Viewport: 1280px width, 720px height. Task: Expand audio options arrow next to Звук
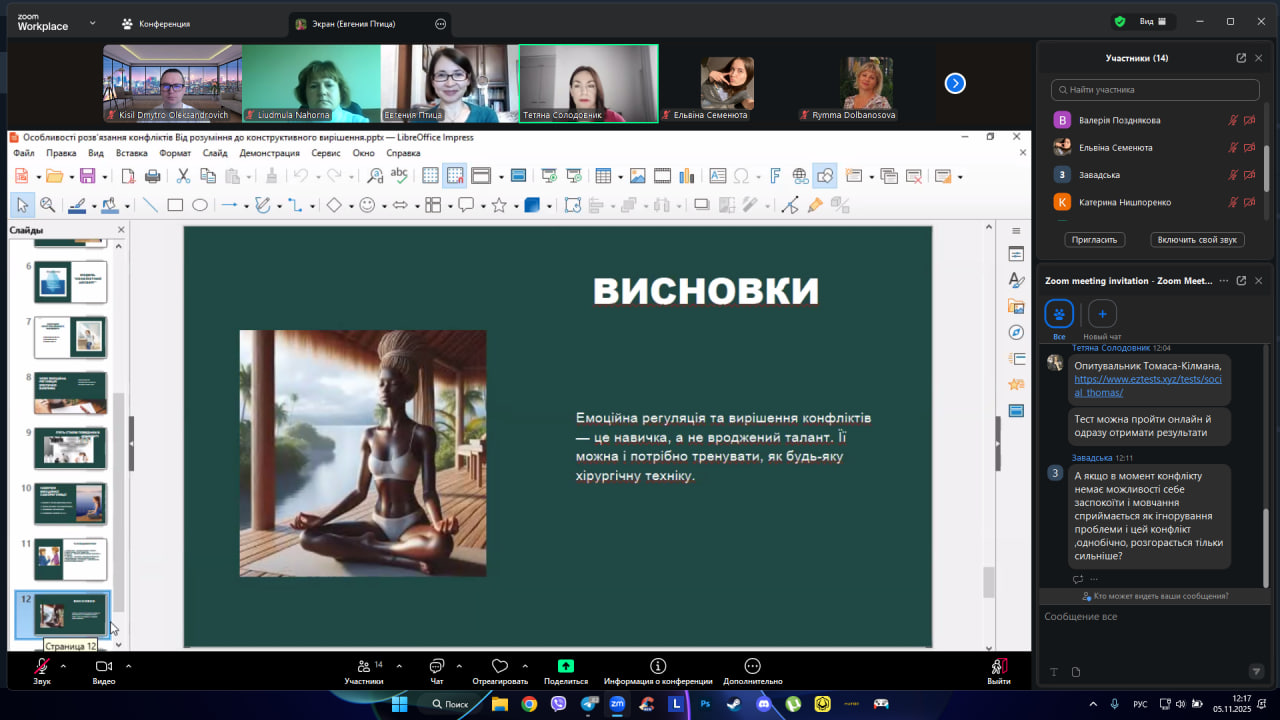coord(63,666)
